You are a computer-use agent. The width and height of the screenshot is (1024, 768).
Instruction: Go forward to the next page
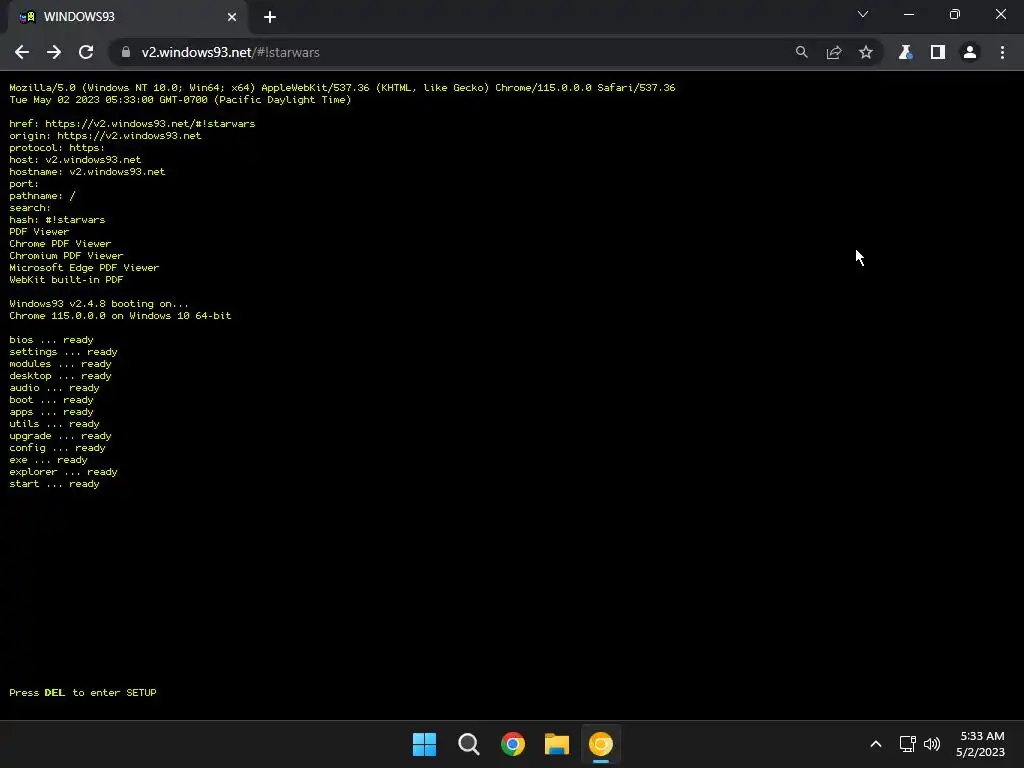coord(54,52)
